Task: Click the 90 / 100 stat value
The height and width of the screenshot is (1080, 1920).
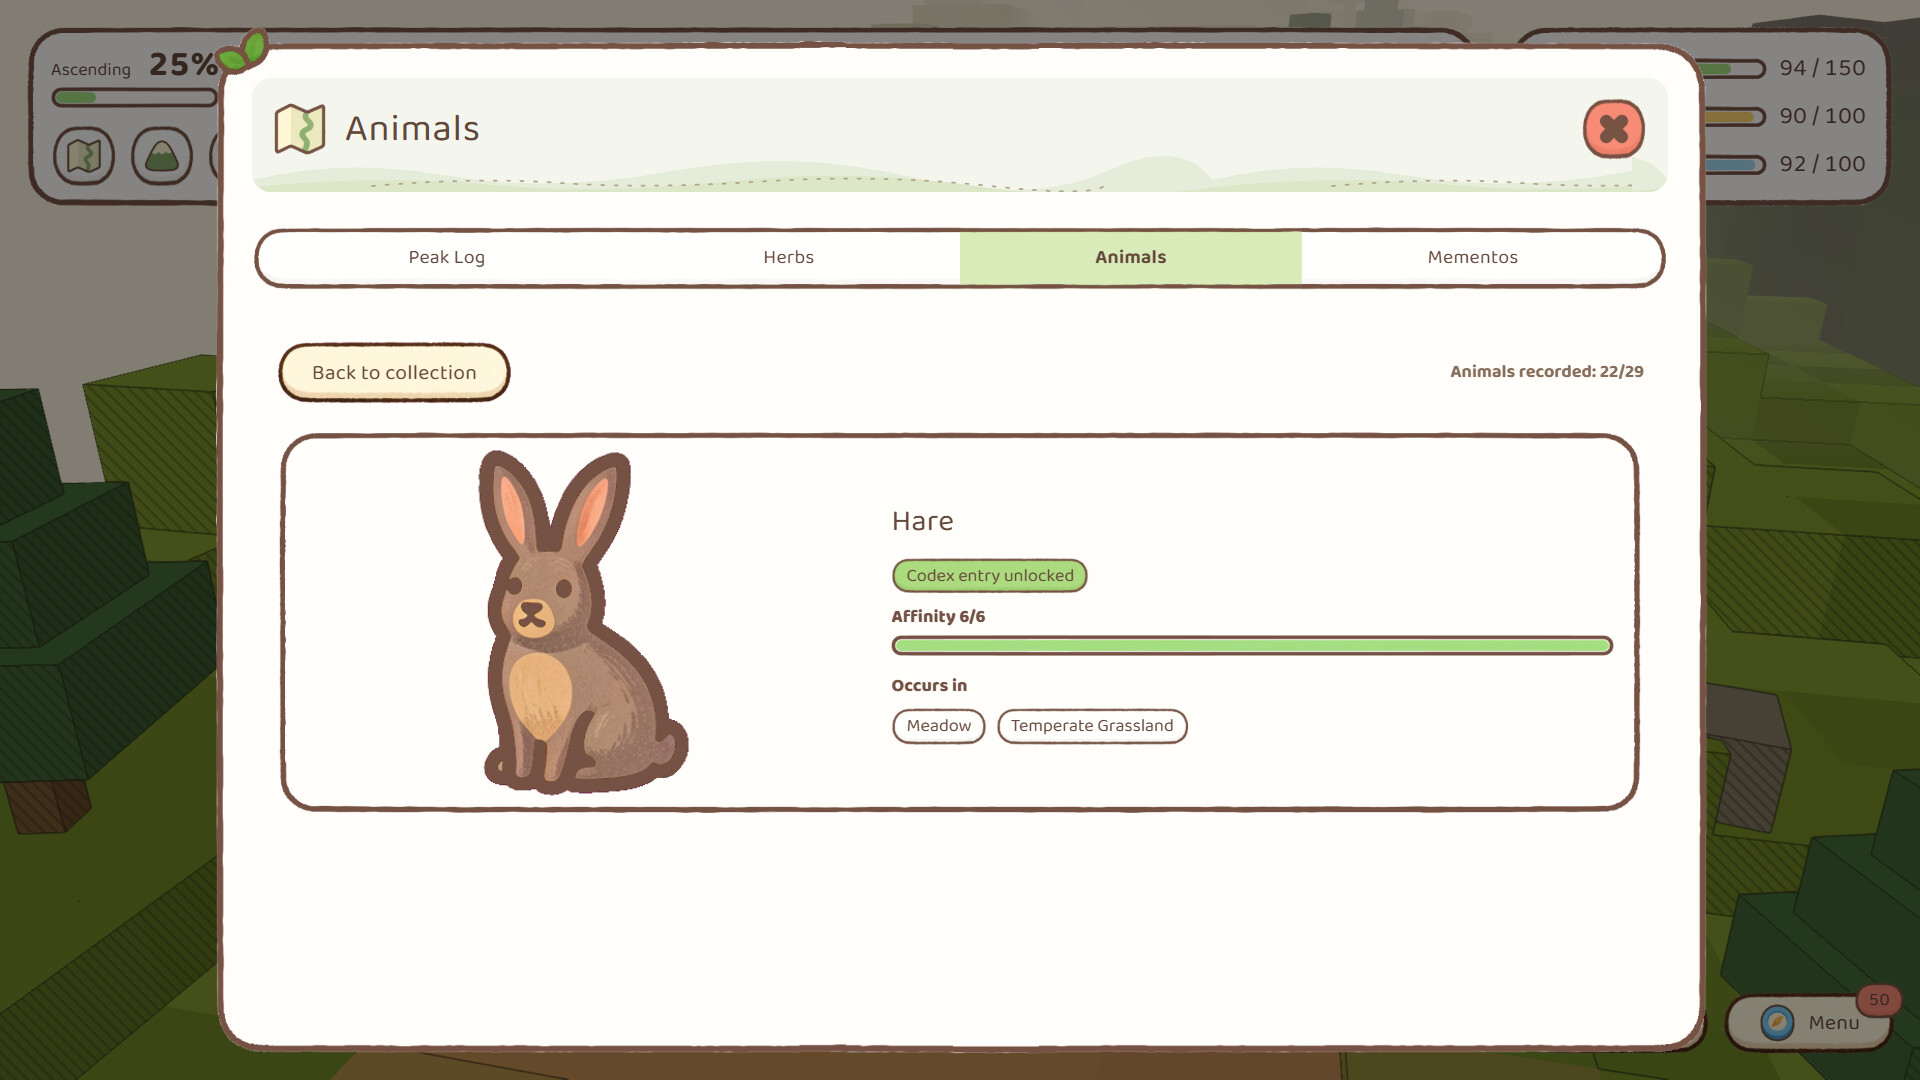Action: point(1822,116)
